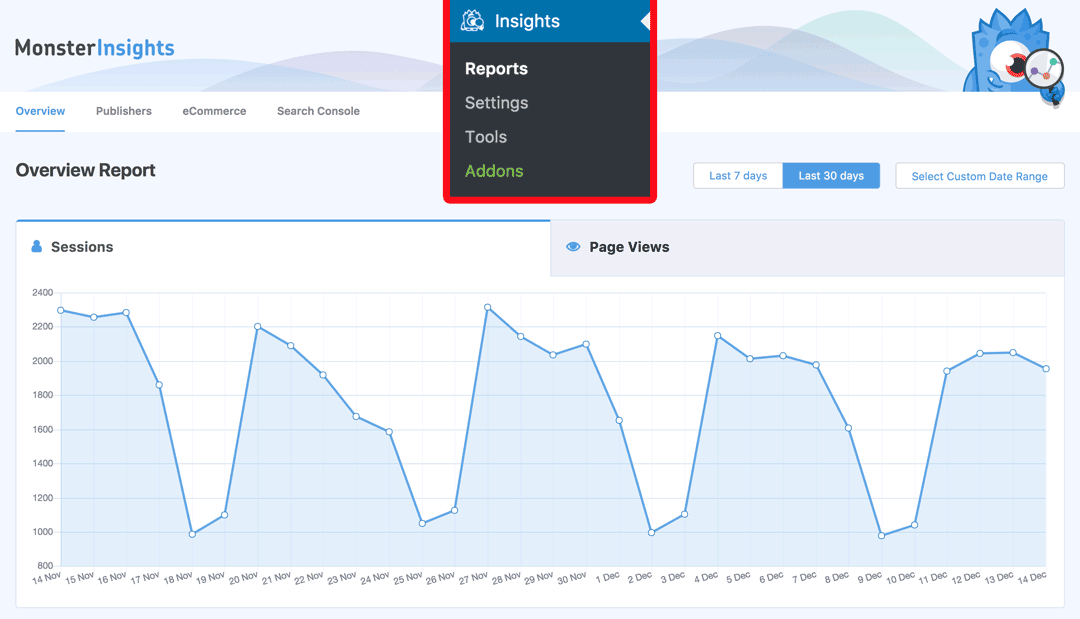Viewport: 1080px width, 619px height.
Task: Open the Addons menu entry
Action: coord(494,170)
